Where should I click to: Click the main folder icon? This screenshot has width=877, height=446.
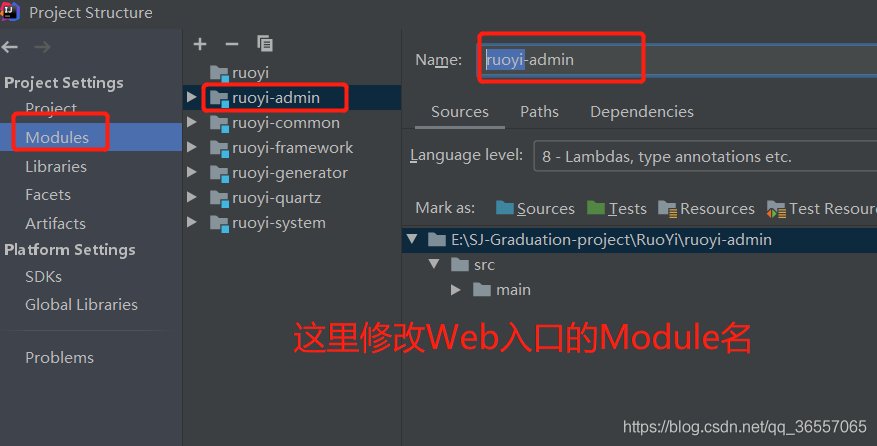tap(482, 290)
